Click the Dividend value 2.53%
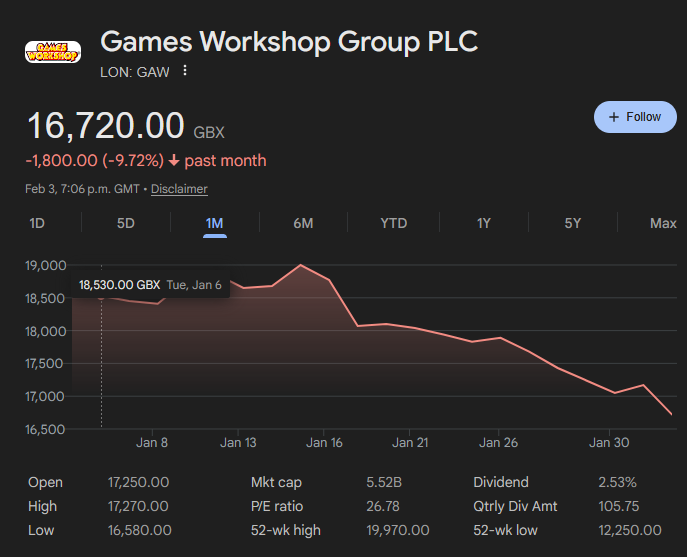This screenshot has width=687, height=557. (x=617, y=482)
